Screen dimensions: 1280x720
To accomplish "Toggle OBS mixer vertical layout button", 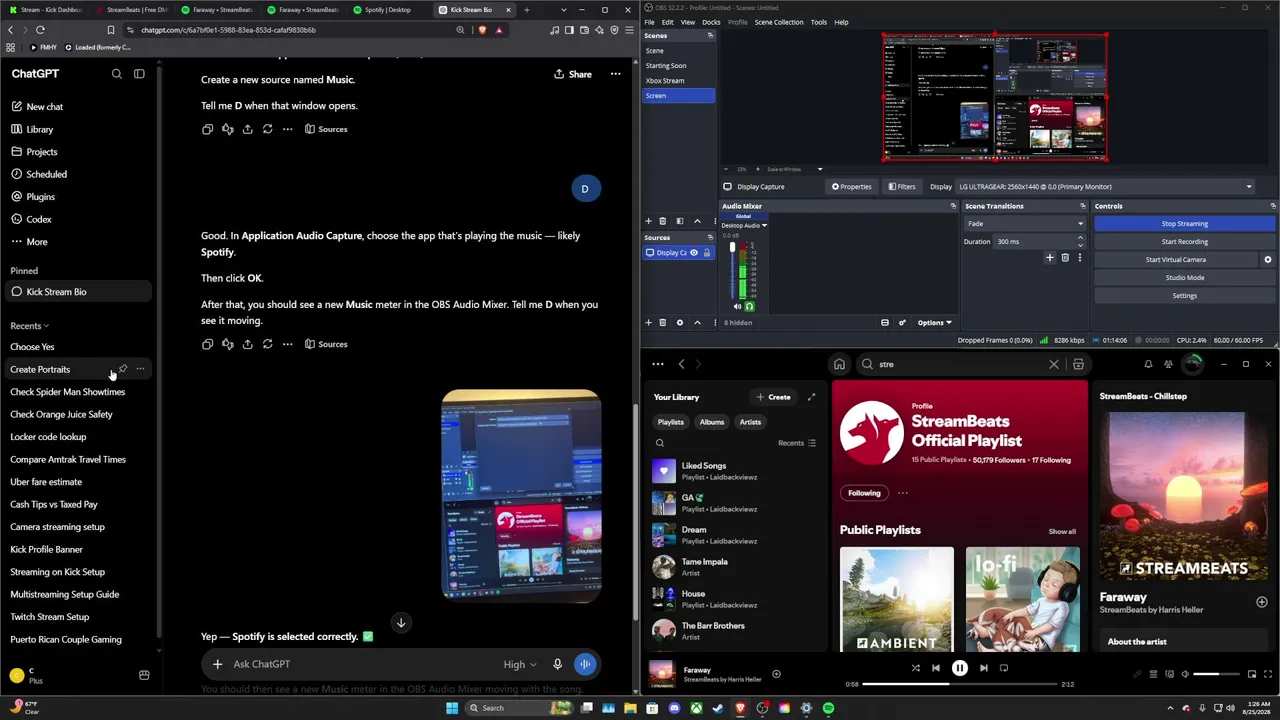I will point(885,323).
